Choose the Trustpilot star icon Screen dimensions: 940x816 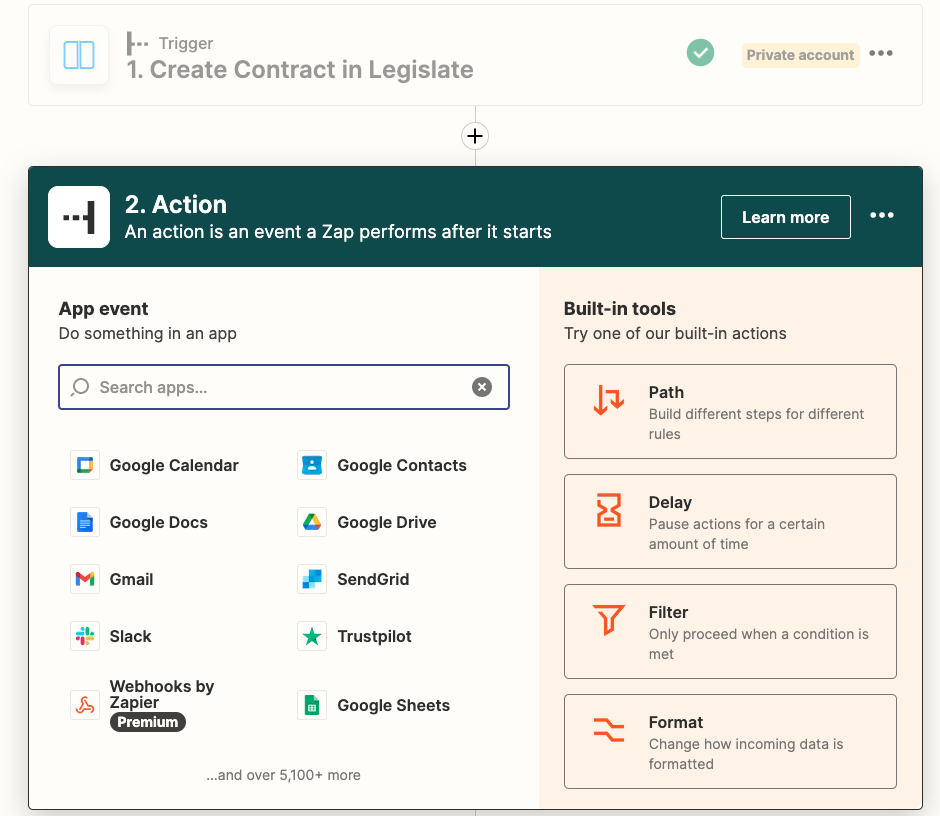pyautogui.click(x=312, y=636)
